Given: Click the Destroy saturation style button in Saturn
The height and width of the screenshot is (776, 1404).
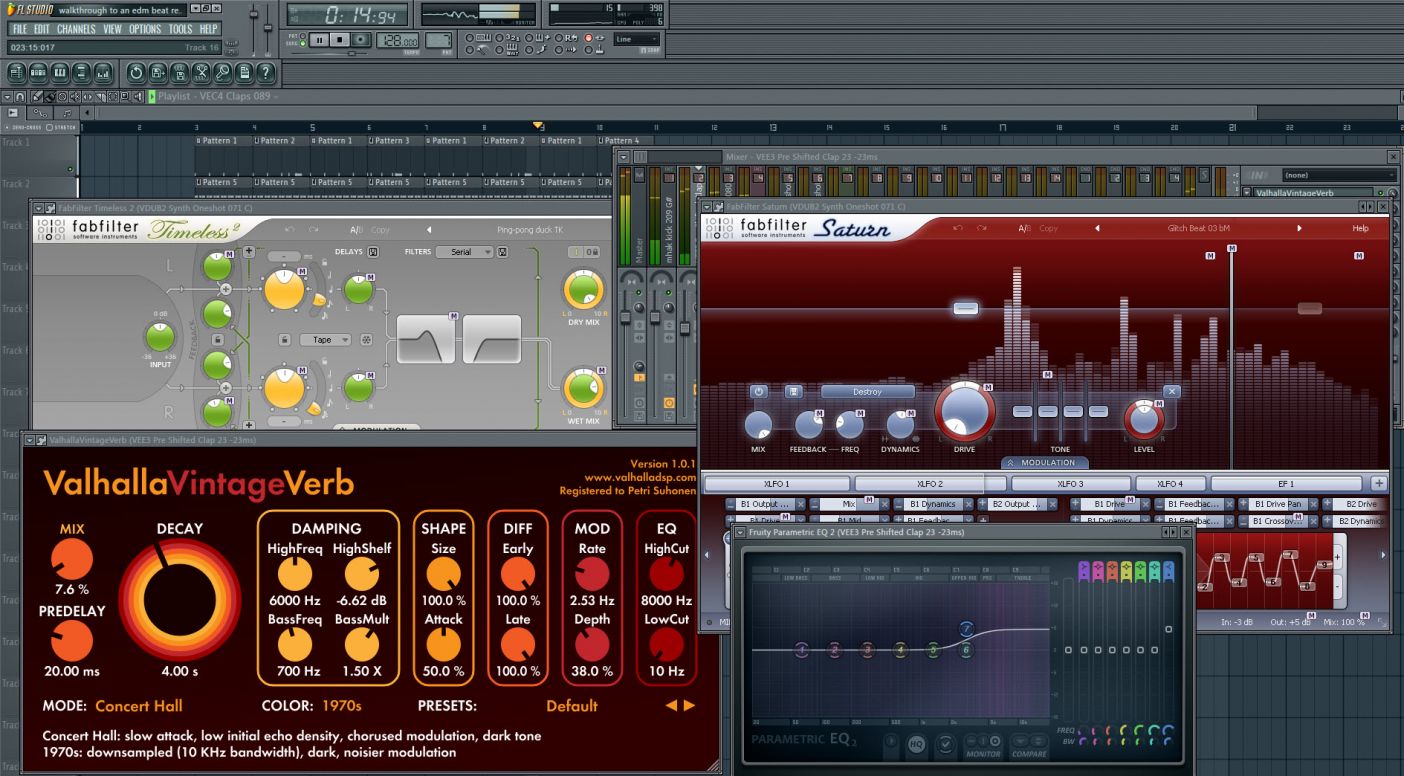Looking at the screenshot, I should point(867,392).
